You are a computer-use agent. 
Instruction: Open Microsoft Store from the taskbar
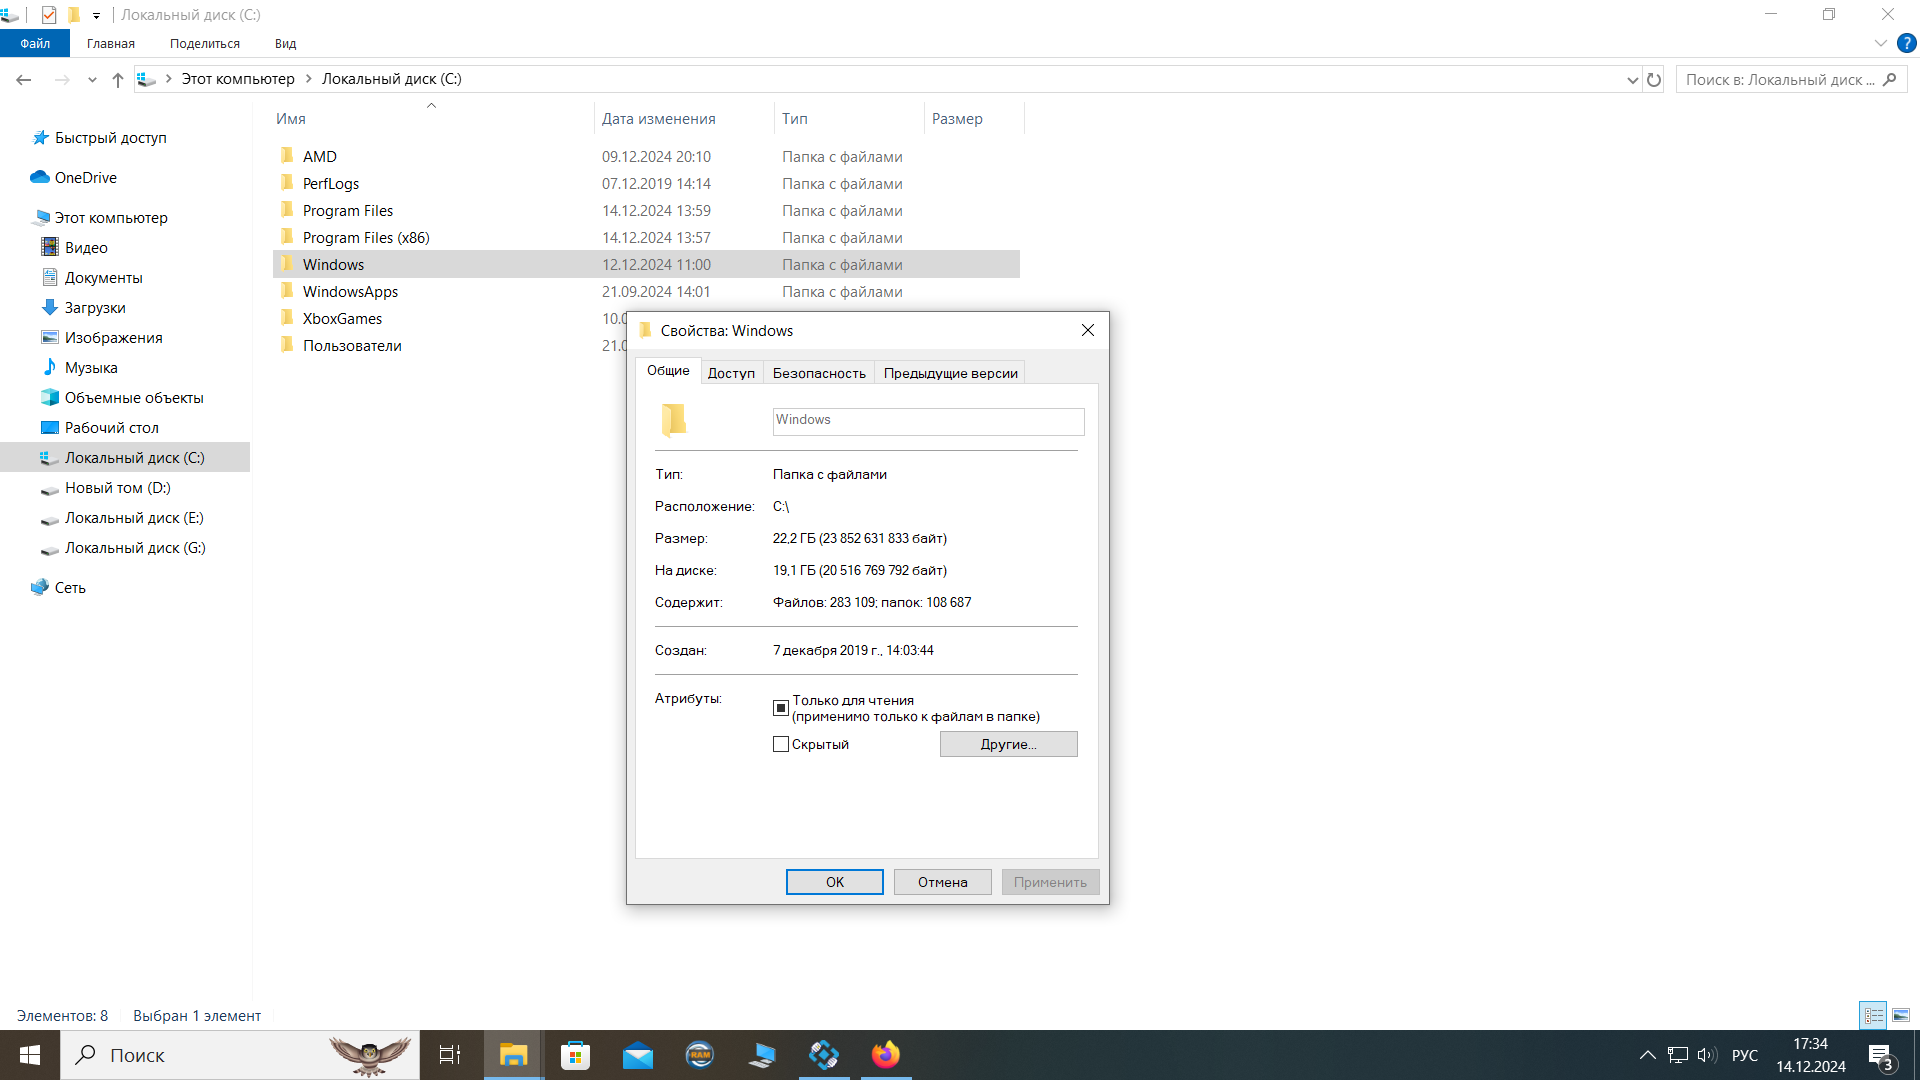[575, 1055]
